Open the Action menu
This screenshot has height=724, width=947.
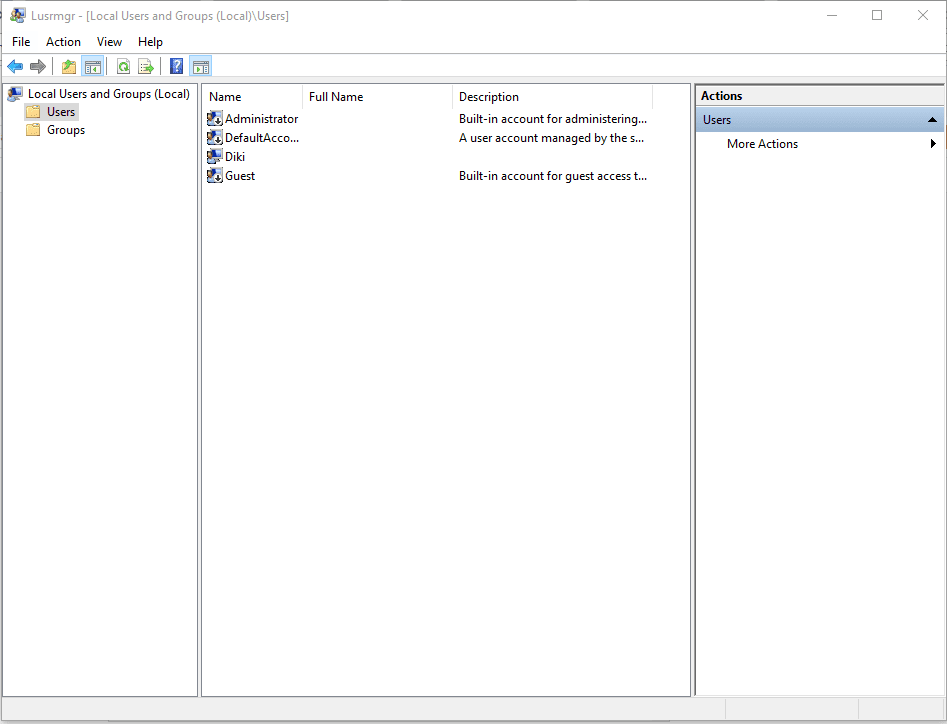click(x=63, y=42)
